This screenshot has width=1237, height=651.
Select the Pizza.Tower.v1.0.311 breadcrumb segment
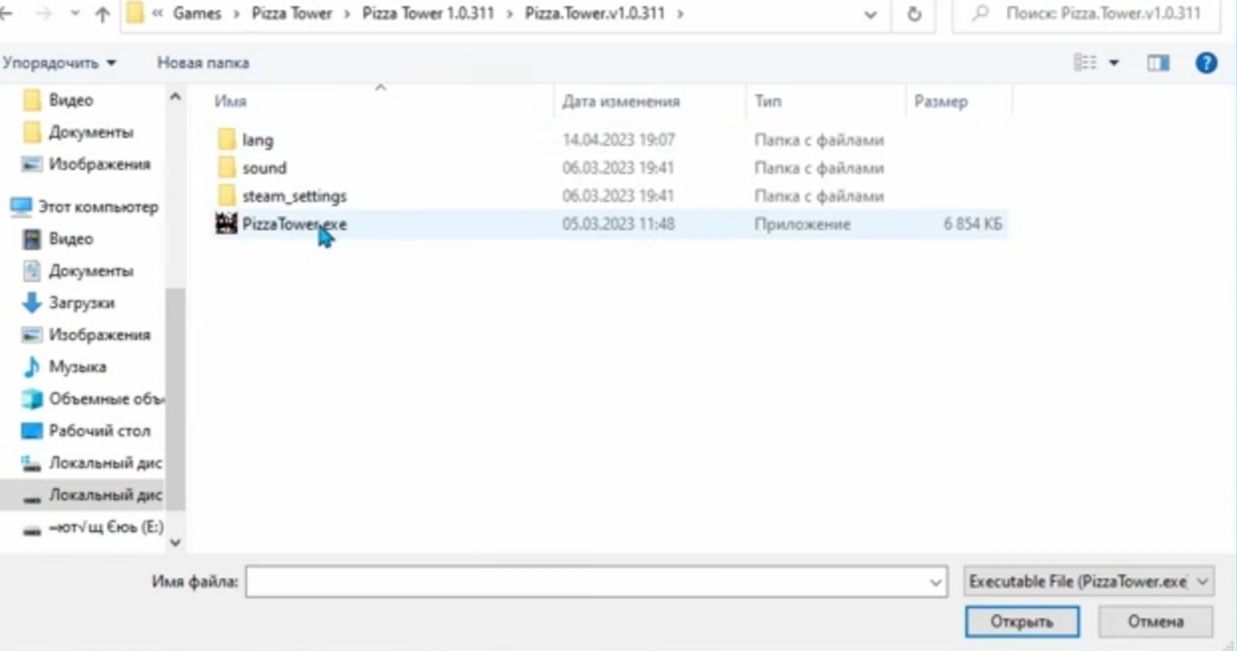click(597, 14)
